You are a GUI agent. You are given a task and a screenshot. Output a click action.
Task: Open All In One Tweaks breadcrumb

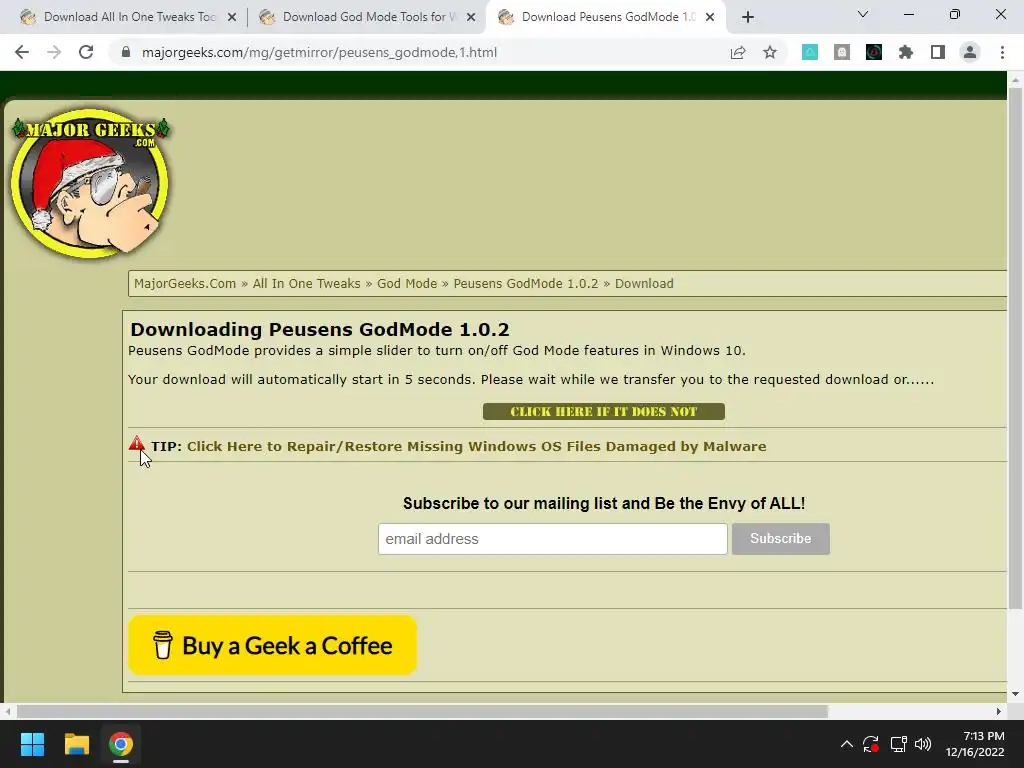306,283
